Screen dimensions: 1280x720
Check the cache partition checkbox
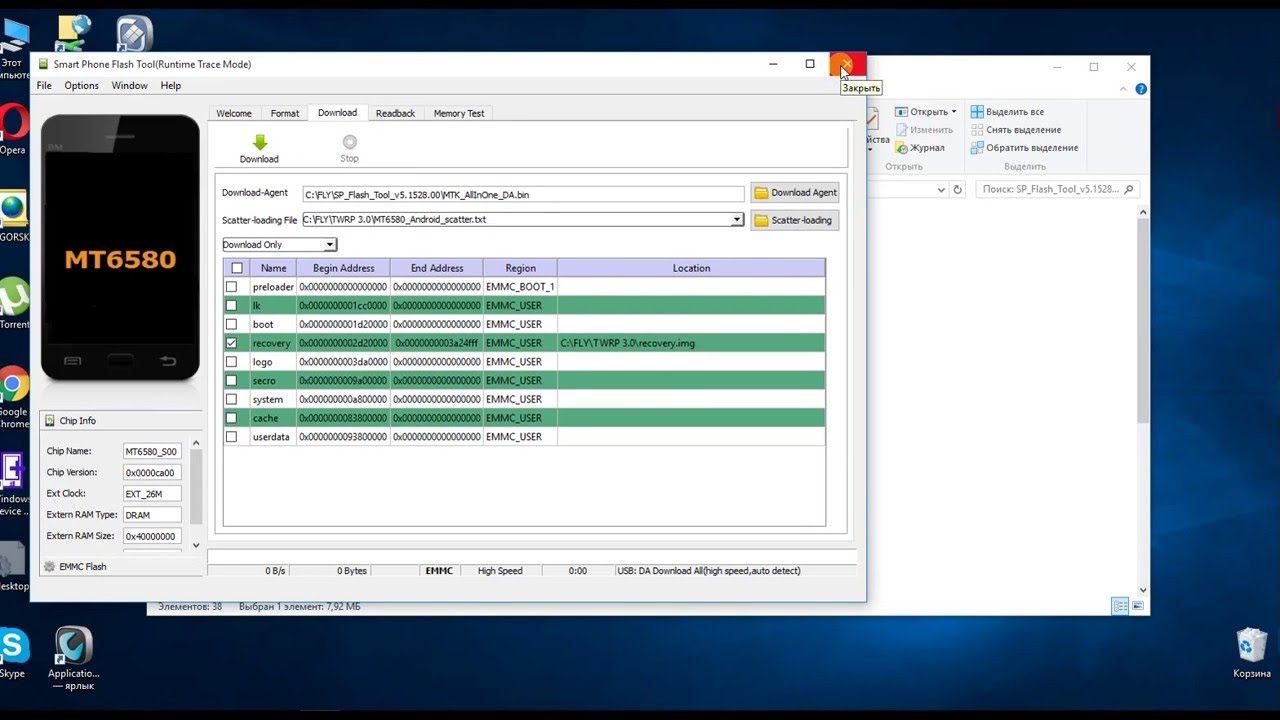tap(231, 418)
